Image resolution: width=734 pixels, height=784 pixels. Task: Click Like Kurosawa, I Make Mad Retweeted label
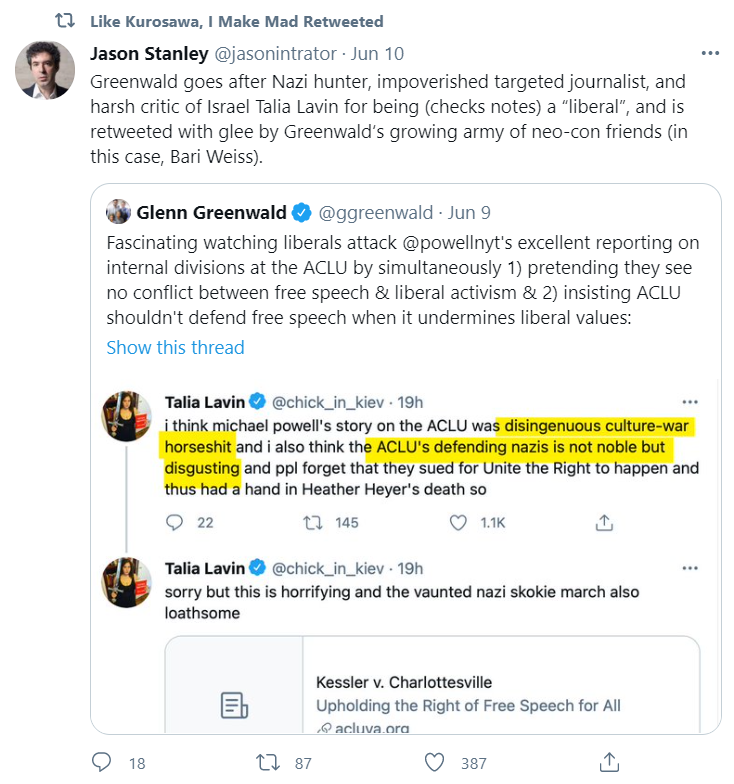coord(236,22)
